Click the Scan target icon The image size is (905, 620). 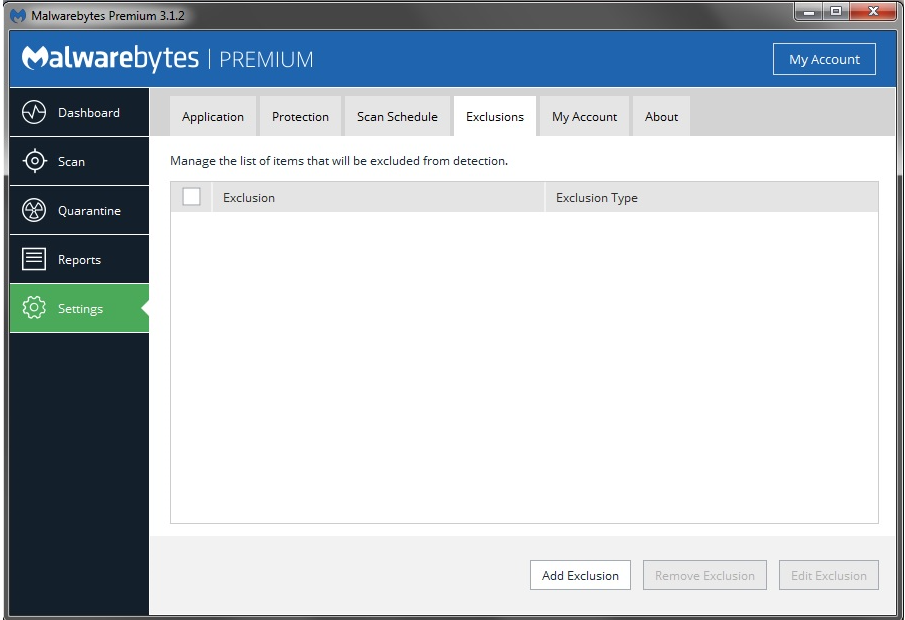coord(34,161)
